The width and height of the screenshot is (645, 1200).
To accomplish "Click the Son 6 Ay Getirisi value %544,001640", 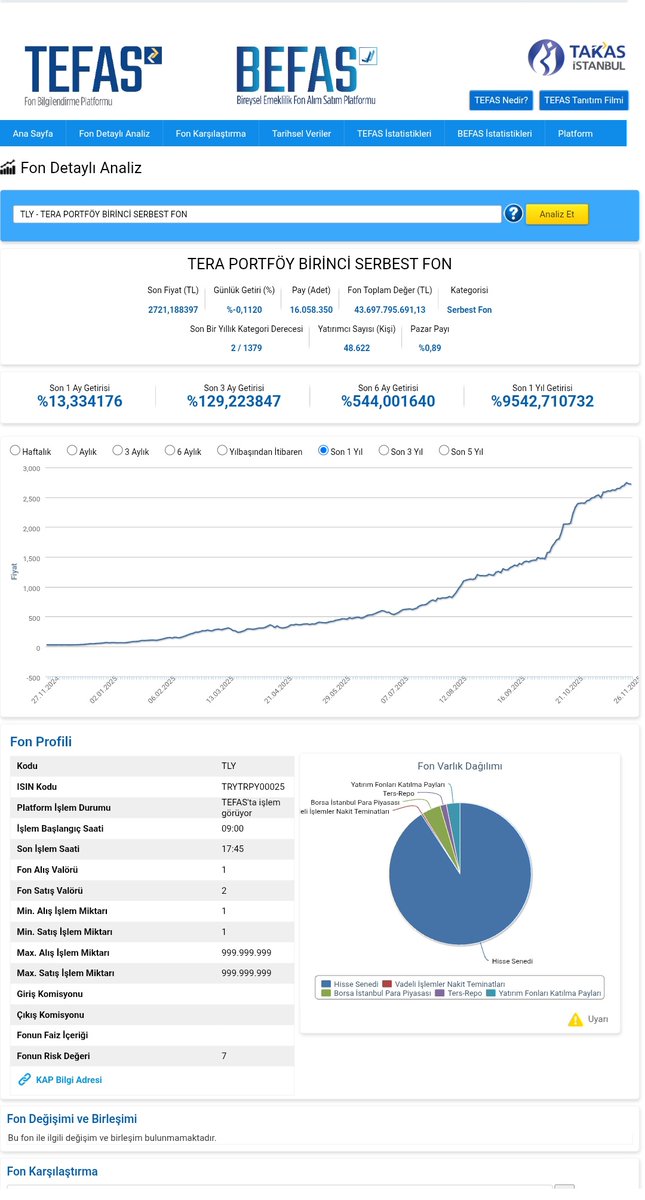I will (x=388, y=401).
